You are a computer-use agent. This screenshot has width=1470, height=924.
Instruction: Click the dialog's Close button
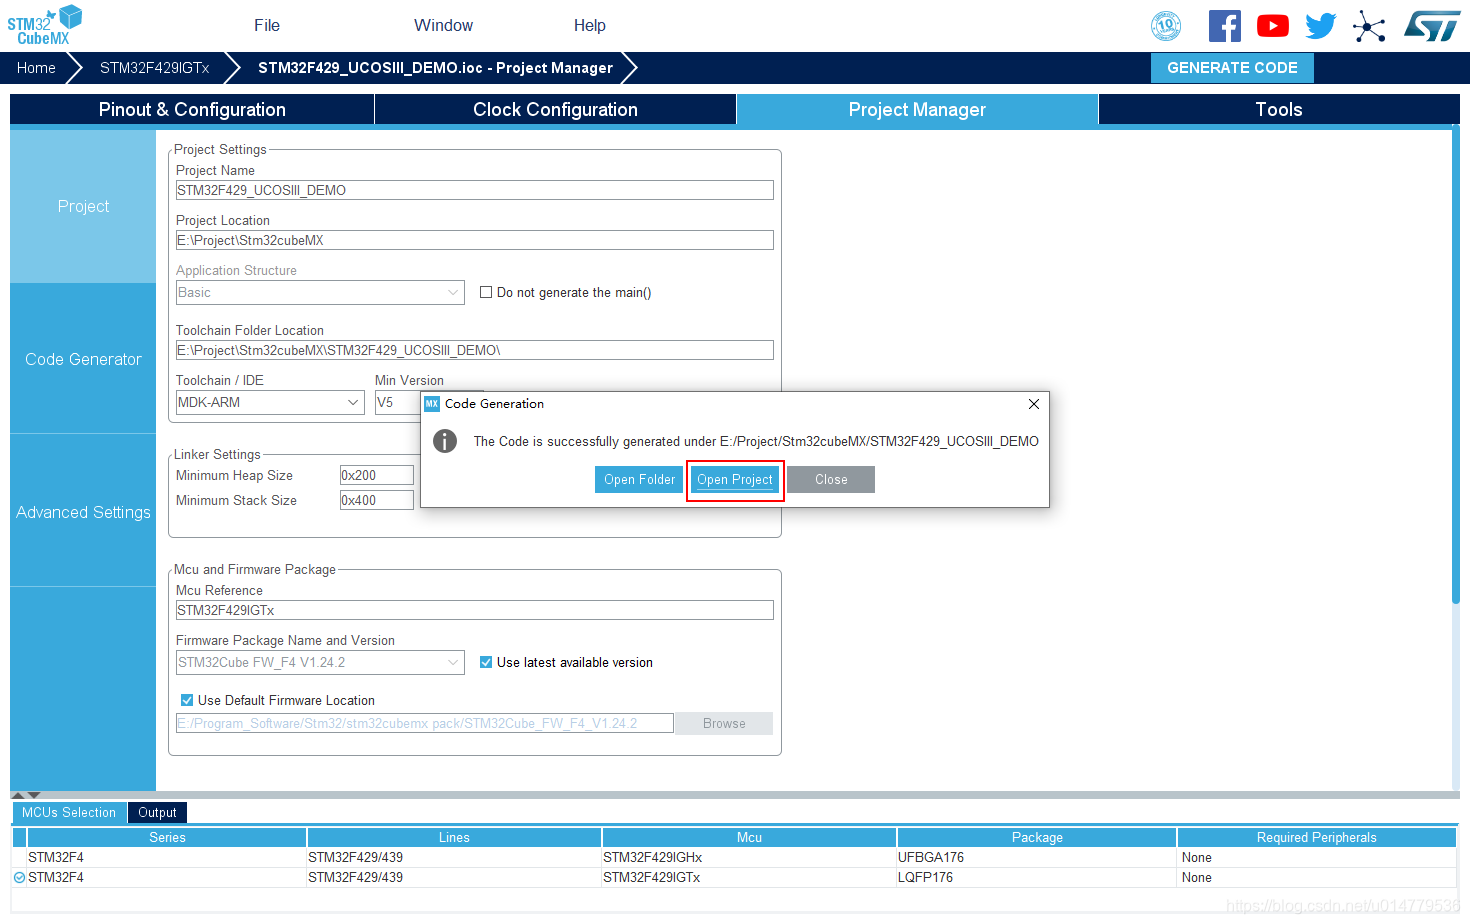tap(831, 480)
